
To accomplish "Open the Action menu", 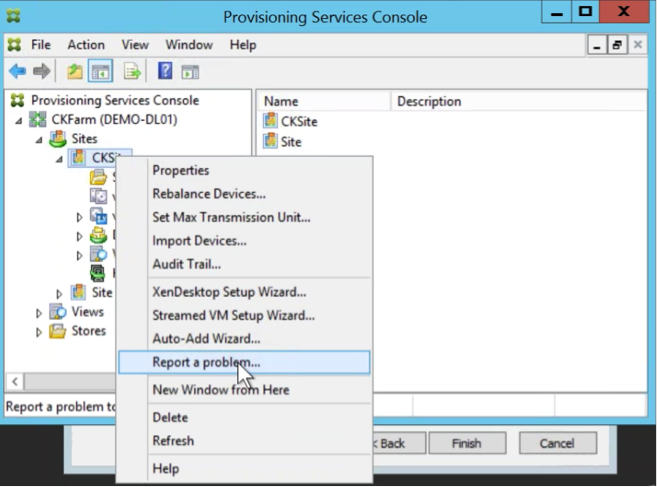I will [86, 44].
